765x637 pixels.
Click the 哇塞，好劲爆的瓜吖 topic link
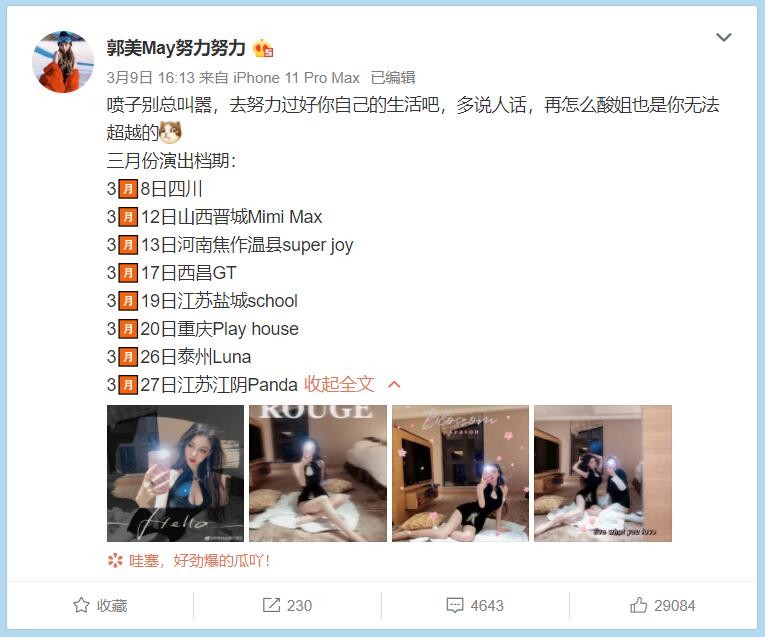tap(199, 561)
